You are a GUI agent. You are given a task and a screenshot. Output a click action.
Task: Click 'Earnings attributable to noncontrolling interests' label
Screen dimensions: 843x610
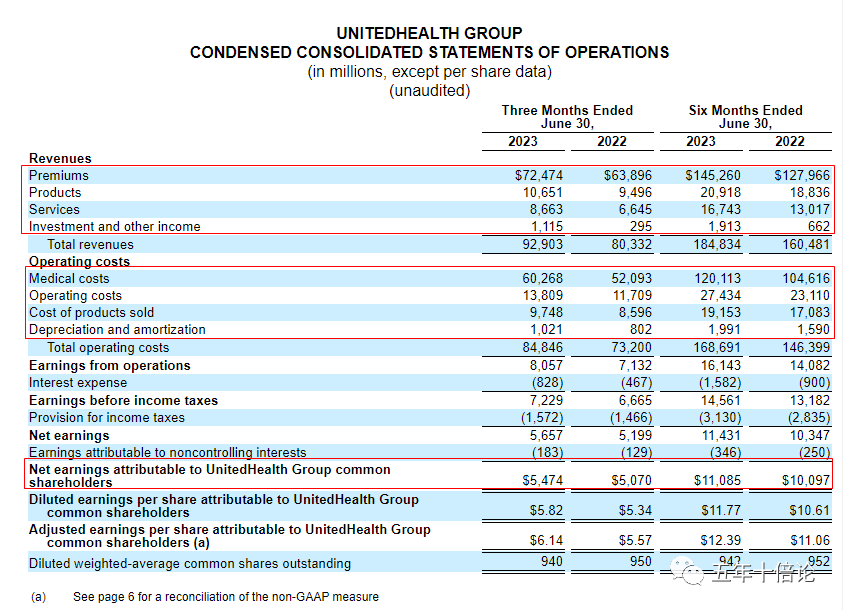click(x=168, y=453)
